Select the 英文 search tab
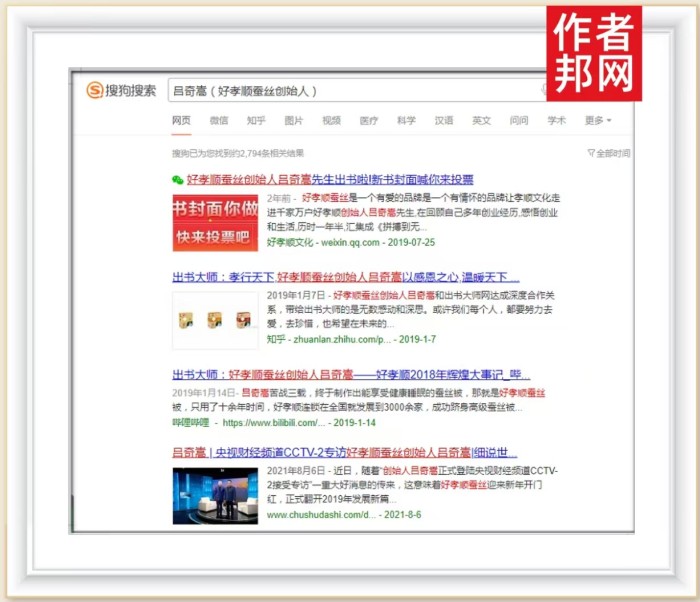700x602 pixels. (x=481, y=121)
